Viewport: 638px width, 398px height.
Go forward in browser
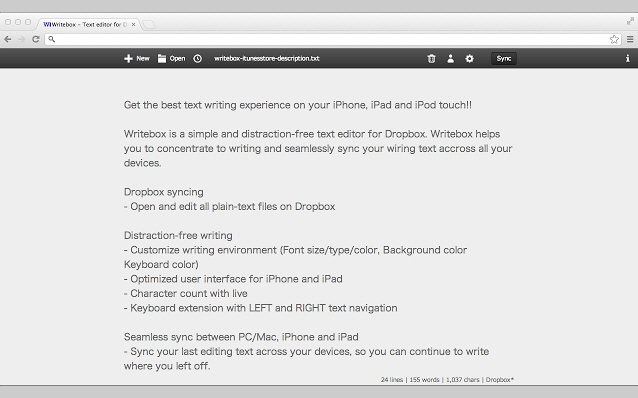(x=22, y=39)
